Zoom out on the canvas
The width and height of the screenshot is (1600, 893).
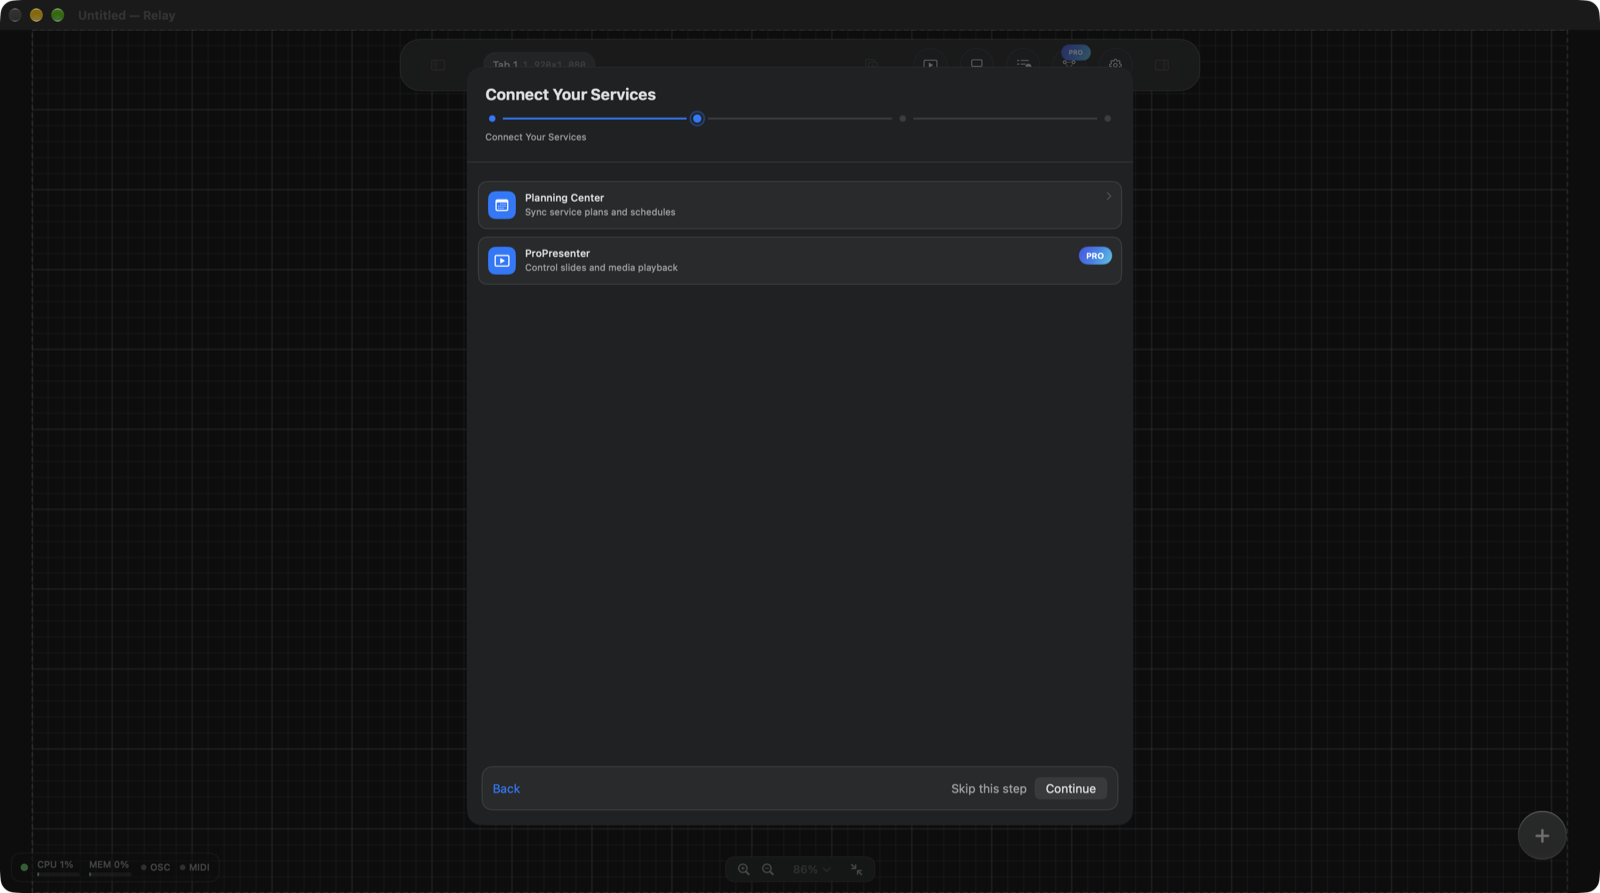(768, 869)
